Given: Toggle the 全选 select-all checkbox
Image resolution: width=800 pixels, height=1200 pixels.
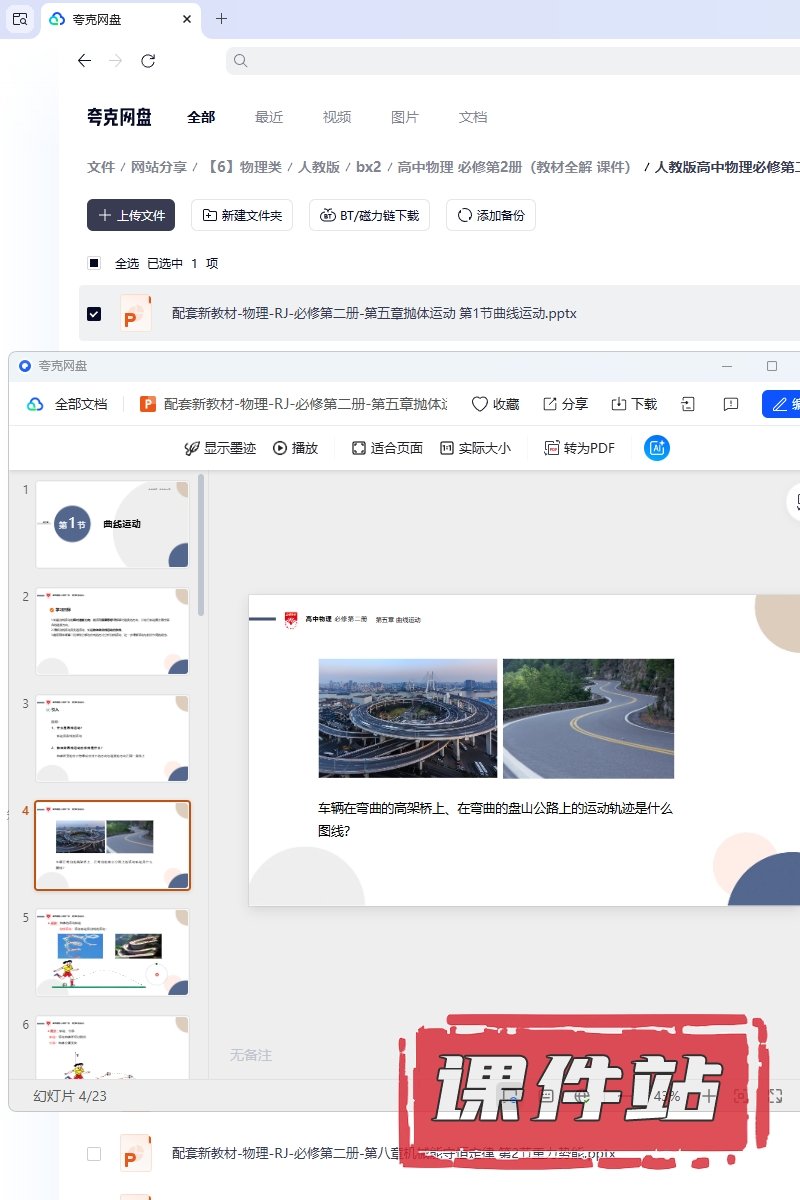Looking at the screenshot, I should [94, 263].
